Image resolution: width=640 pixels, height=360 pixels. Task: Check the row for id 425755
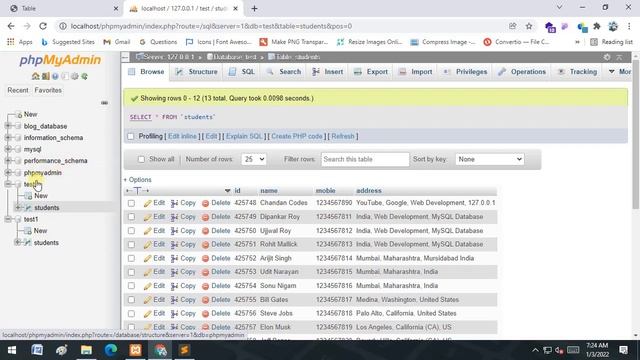[x=131, y=300]
